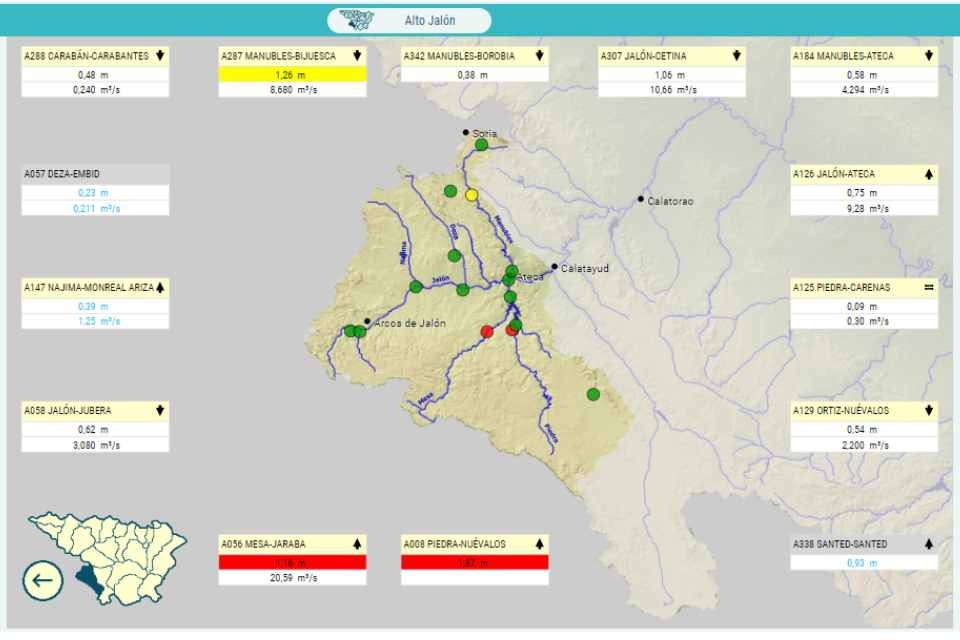Click the 0,38 m value for MANUBLES-BOROBIA
The image size is (960, 640).
coord(473,75)
